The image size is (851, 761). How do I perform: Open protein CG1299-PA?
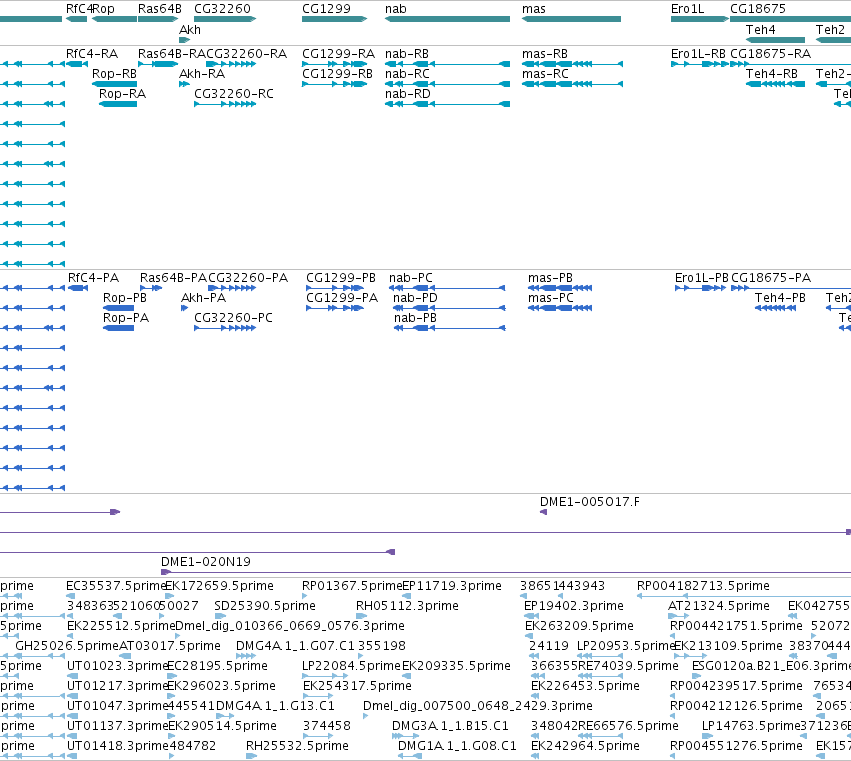tap(342, 298)
